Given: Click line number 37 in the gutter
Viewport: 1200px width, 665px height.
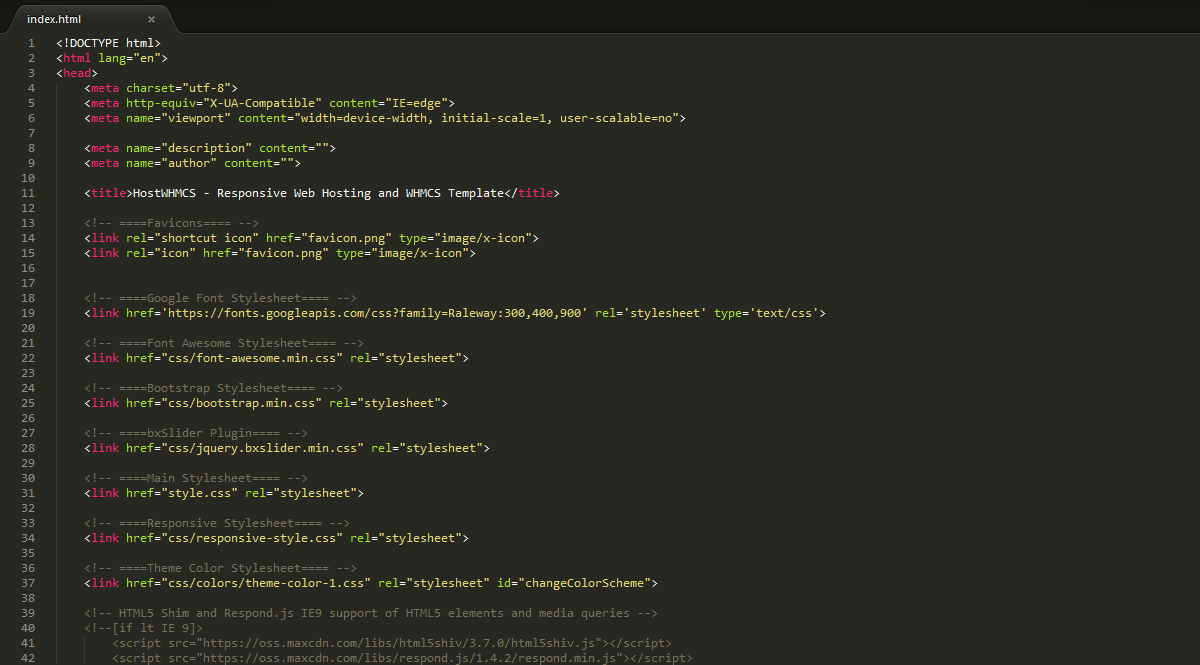Looking at the screenshot, I should point(28,583).
